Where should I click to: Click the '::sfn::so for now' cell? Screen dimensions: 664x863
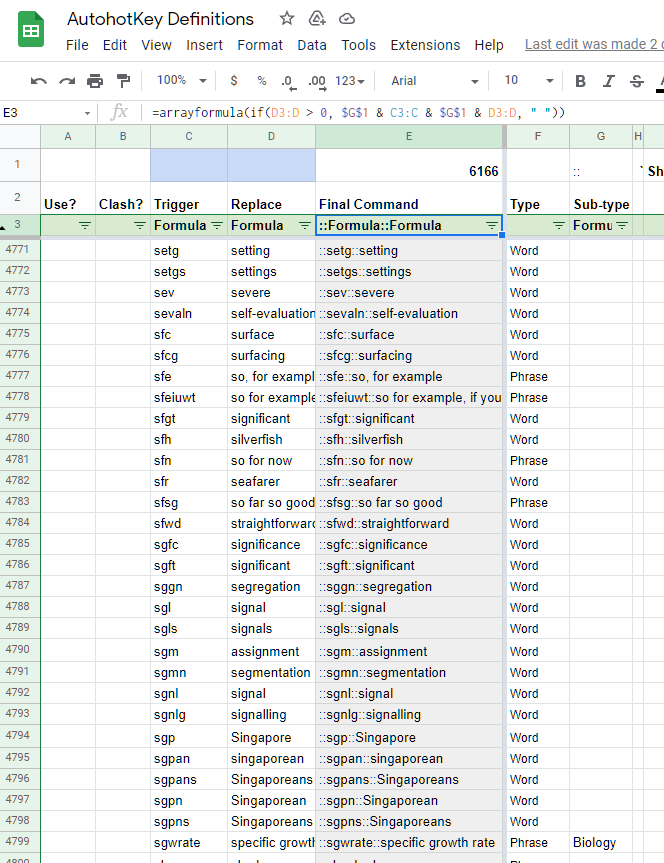[409, 460]
